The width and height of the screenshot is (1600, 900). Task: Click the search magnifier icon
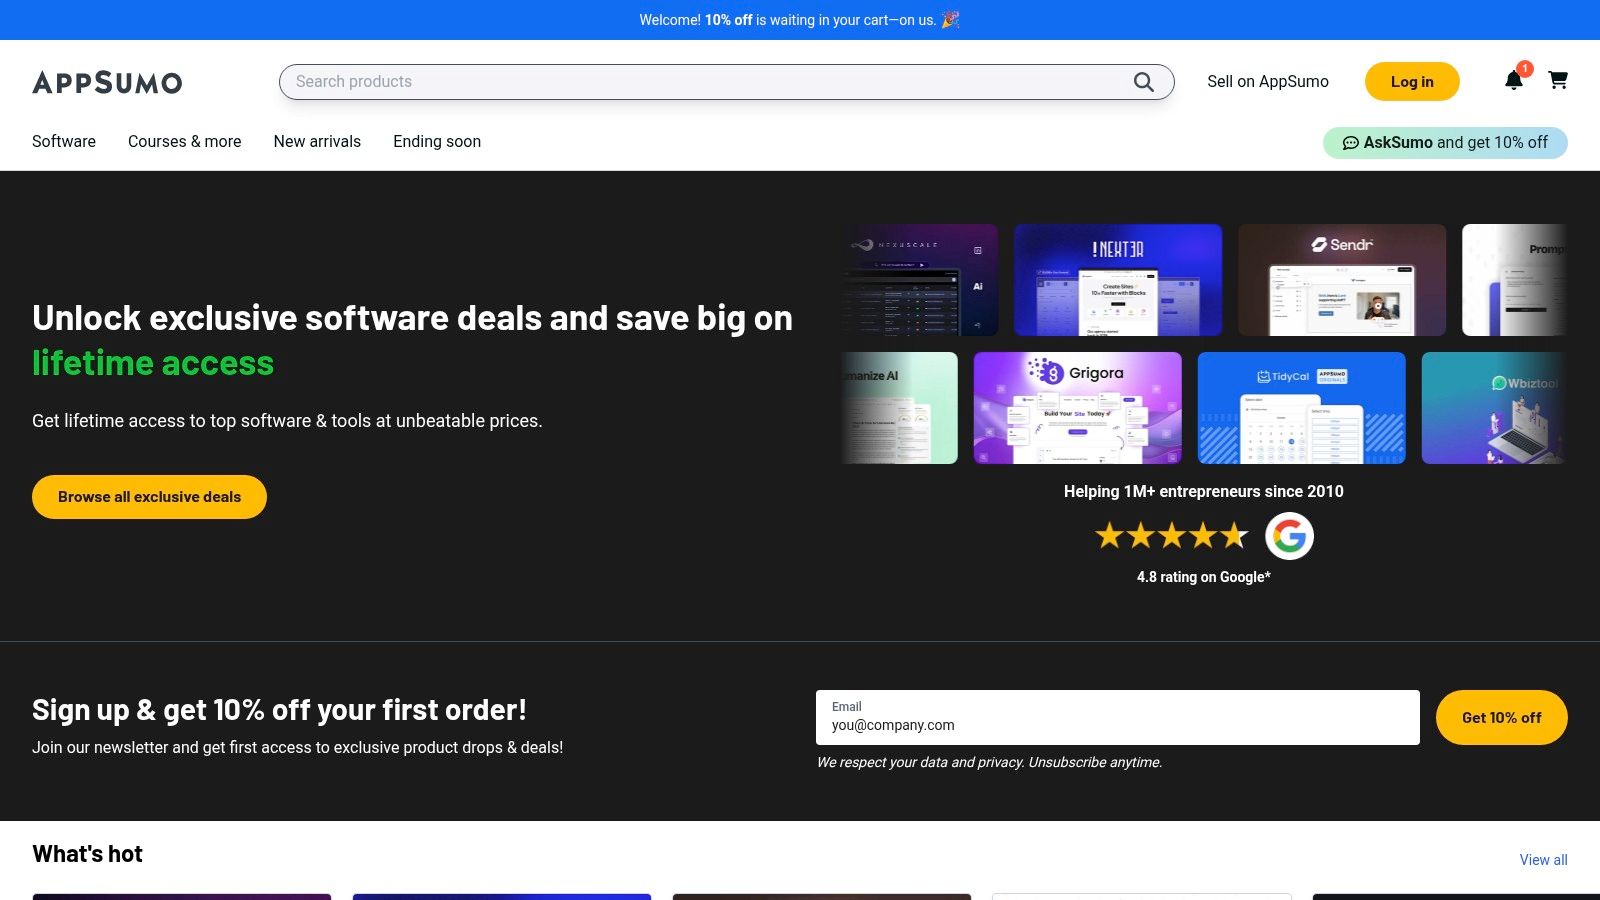(x=1143, y=82)
